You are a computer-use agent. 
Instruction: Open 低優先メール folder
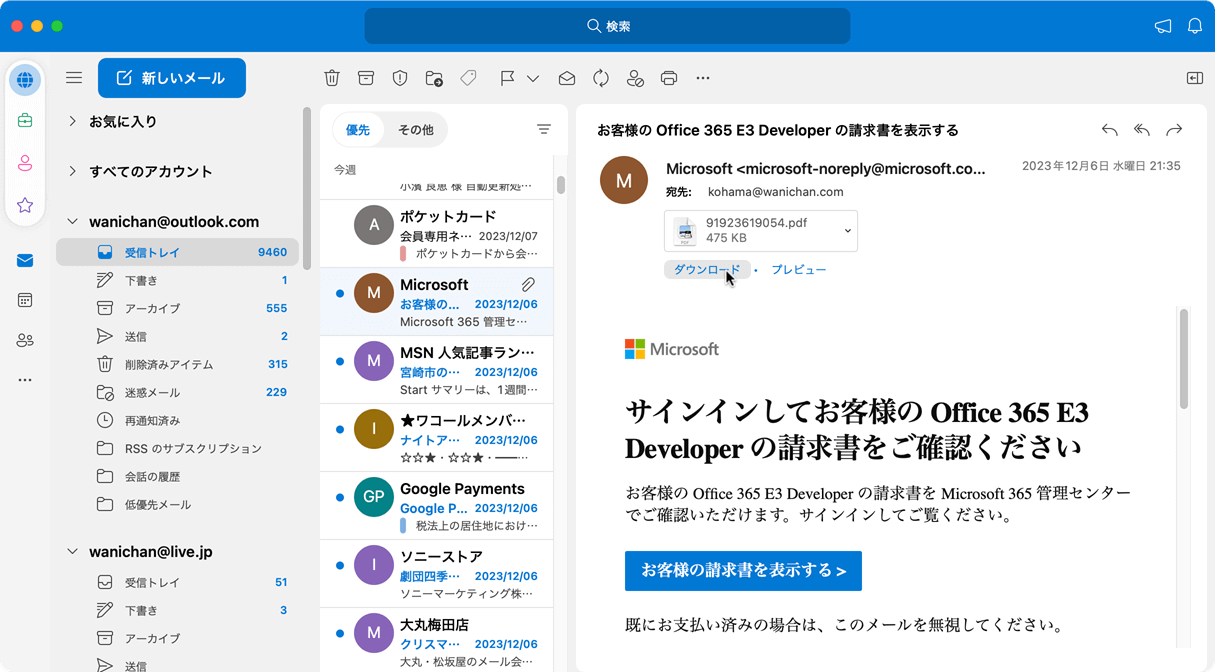(176, 505)
